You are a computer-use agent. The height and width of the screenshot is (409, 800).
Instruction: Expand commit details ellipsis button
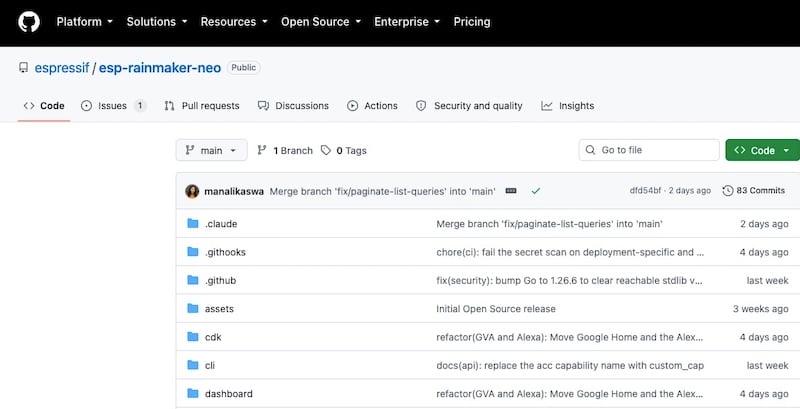pos(511,191)
